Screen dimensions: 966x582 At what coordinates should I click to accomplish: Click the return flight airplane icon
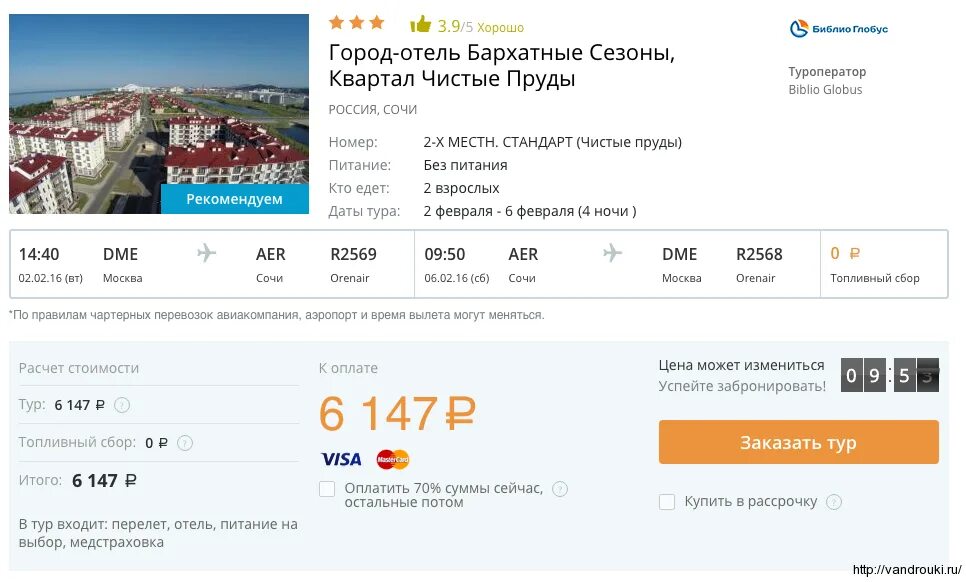tap(613, 254)
